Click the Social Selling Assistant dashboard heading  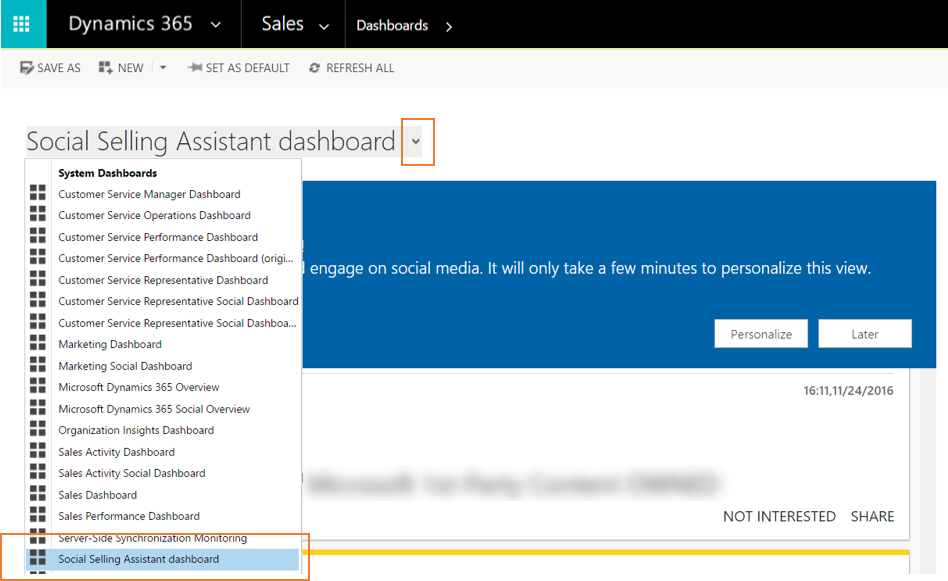[210, 141]
